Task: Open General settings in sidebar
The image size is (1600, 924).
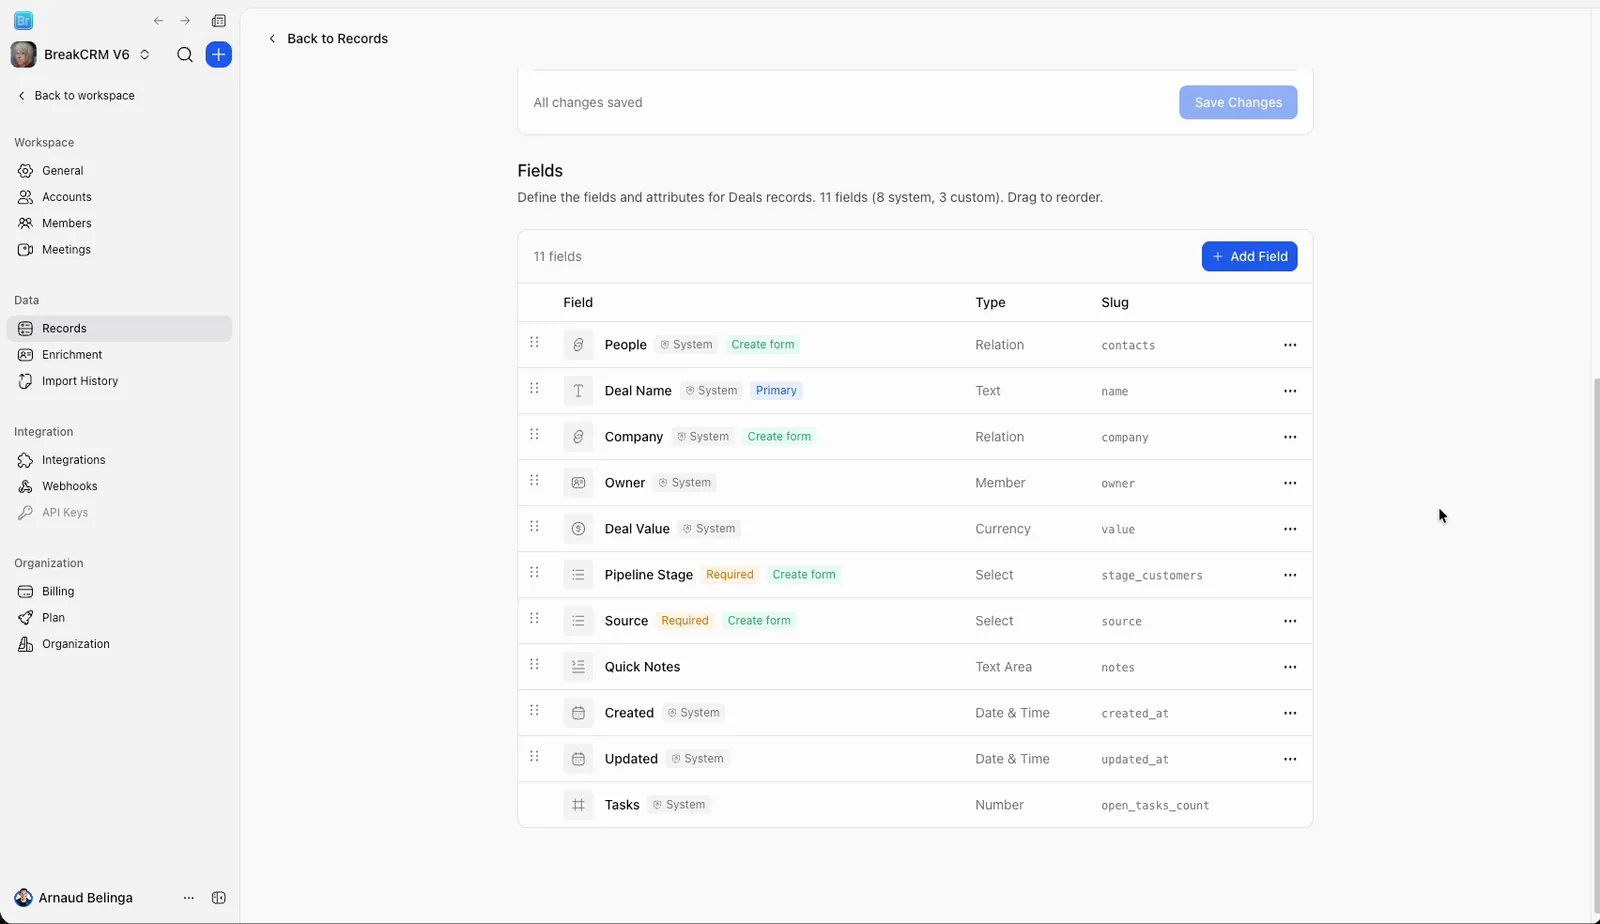Action: click(x=119, y=171)
